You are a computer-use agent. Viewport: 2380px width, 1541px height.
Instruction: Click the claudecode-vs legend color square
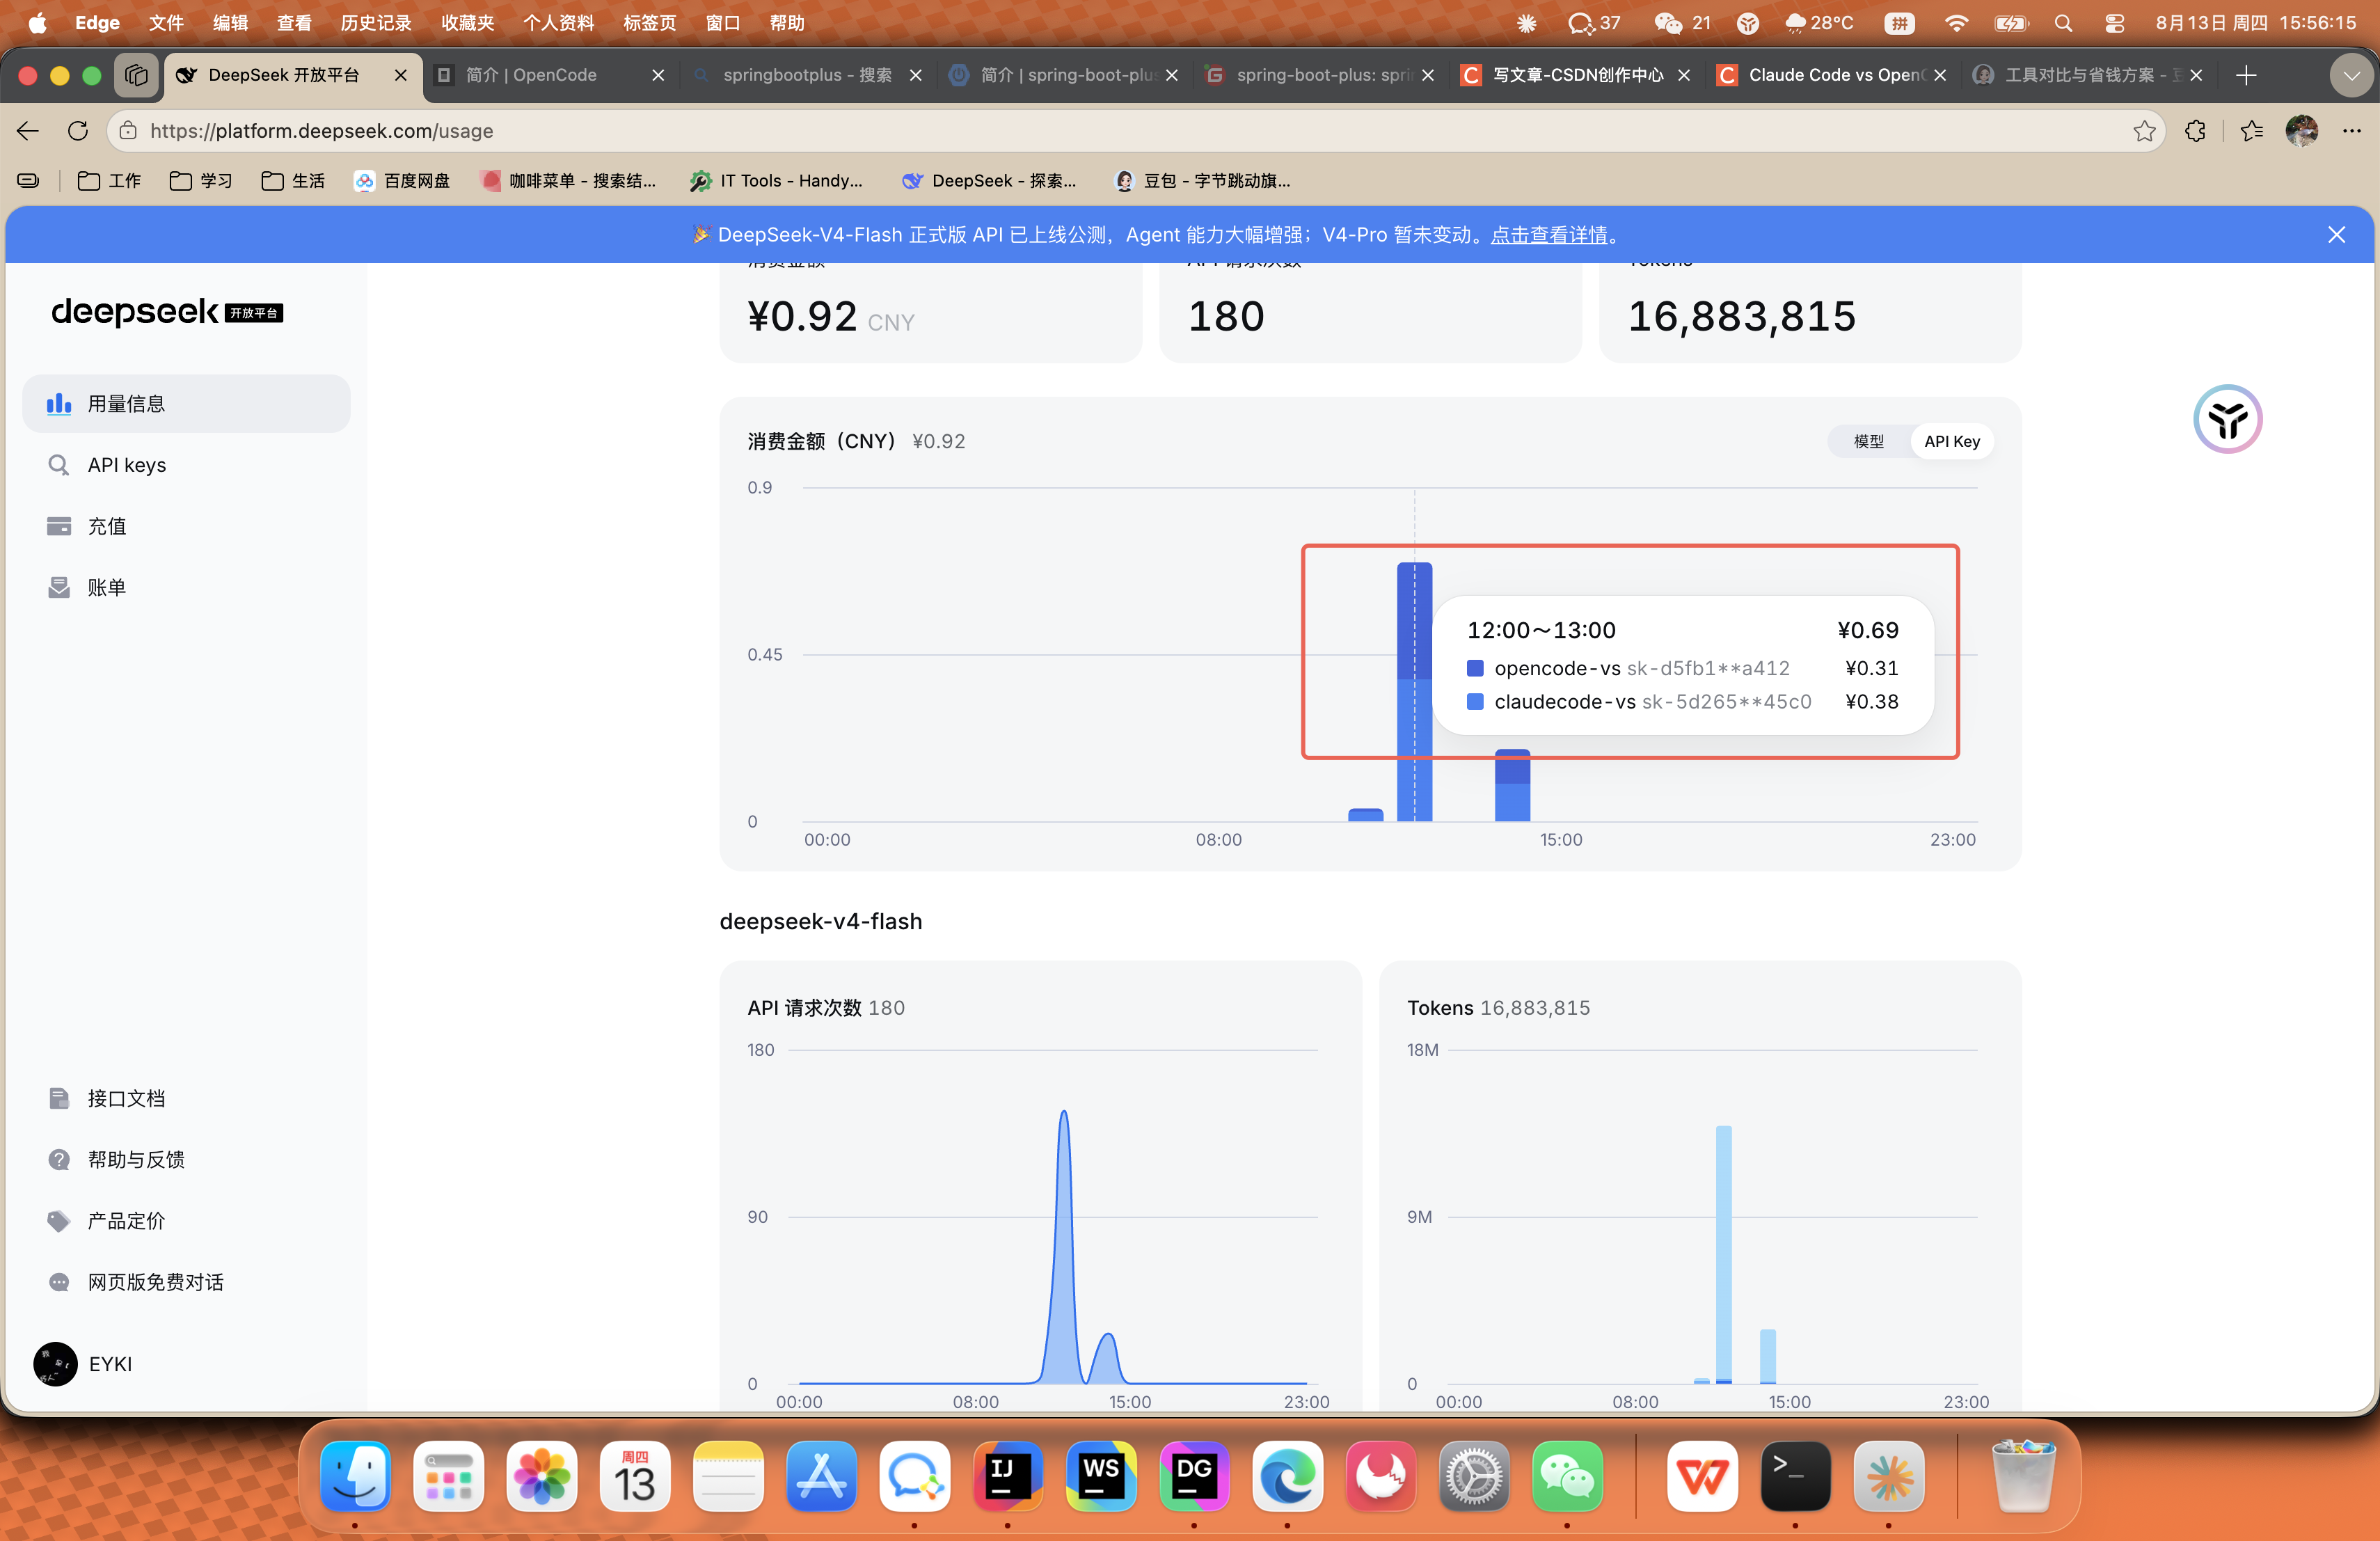point(1474,702)
